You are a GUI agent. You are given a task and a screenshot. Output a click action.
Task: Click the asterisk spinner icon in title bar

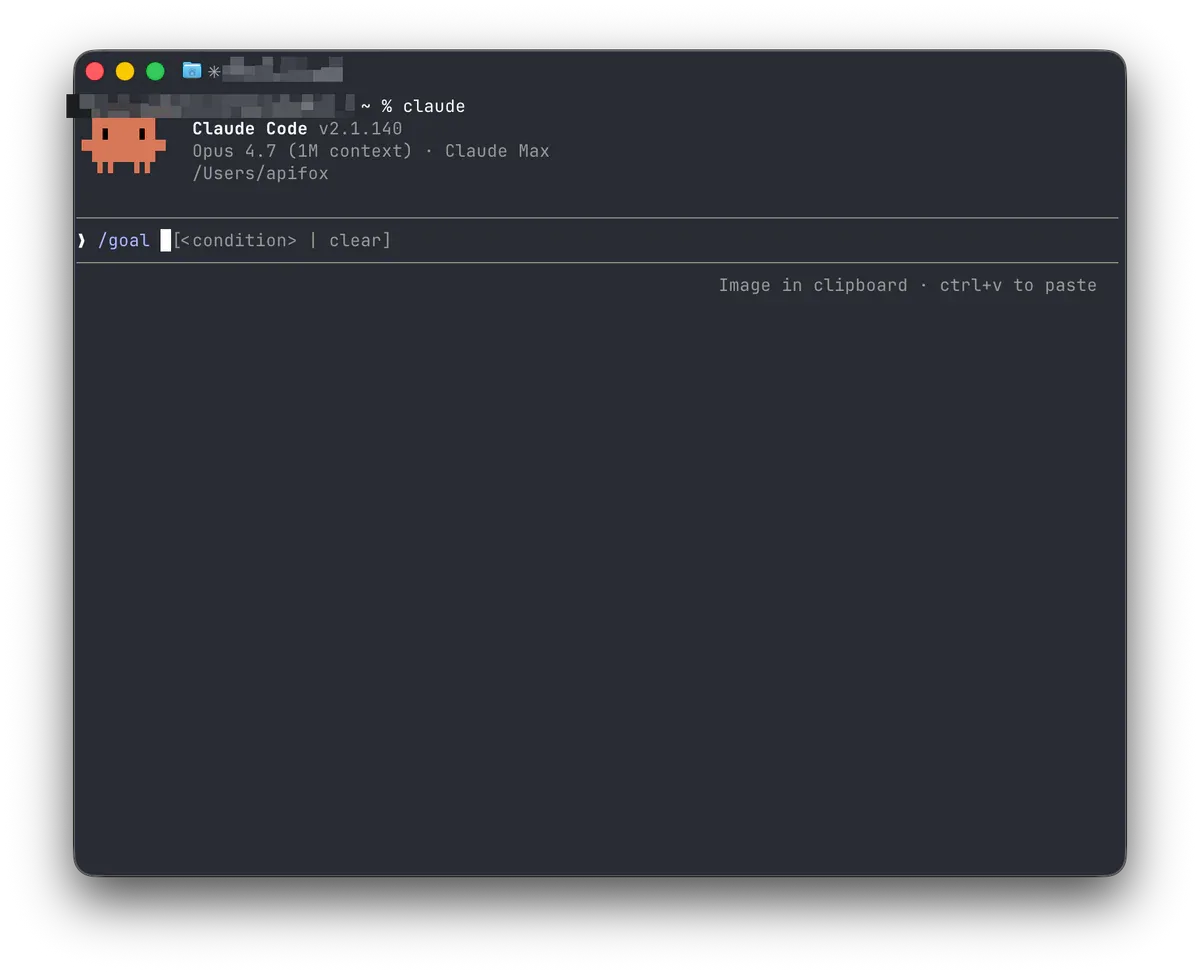point(214,71)
